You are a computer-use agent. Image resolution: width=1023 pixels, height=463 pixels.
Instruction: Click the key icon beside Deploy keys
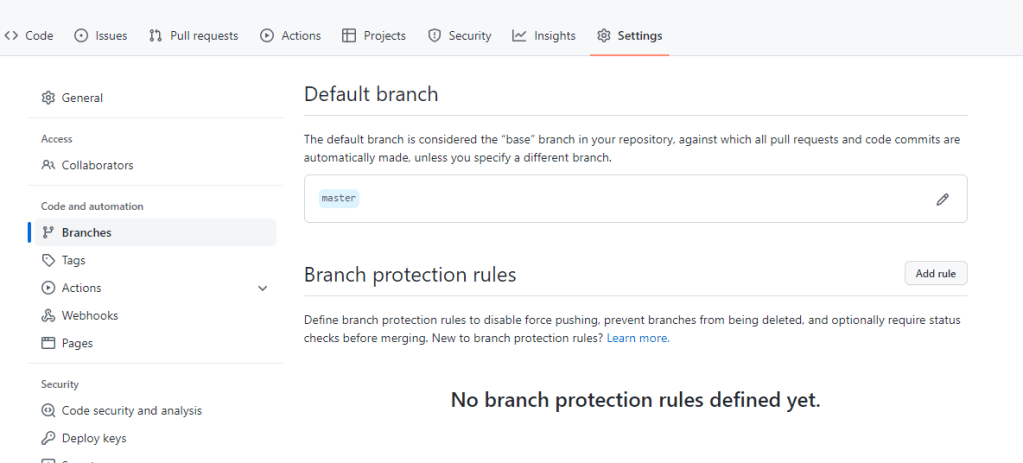tap(48, 438)
